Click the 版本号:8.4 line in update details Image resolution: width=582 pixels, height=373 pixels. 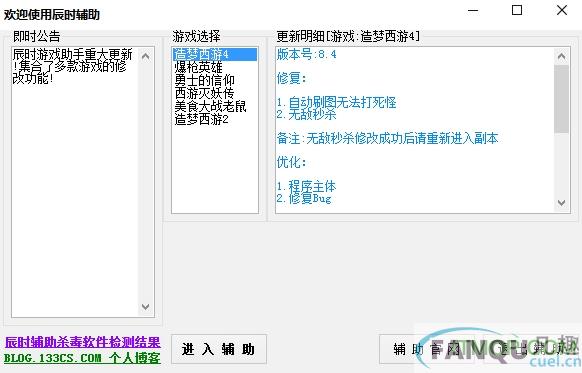(307, 55)
